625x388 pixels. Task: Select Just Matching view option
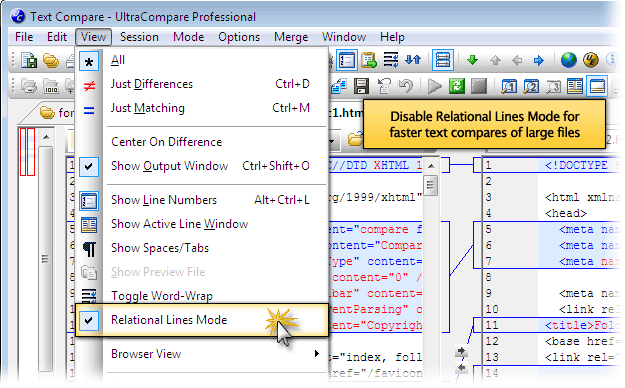[x=202, y=108]
